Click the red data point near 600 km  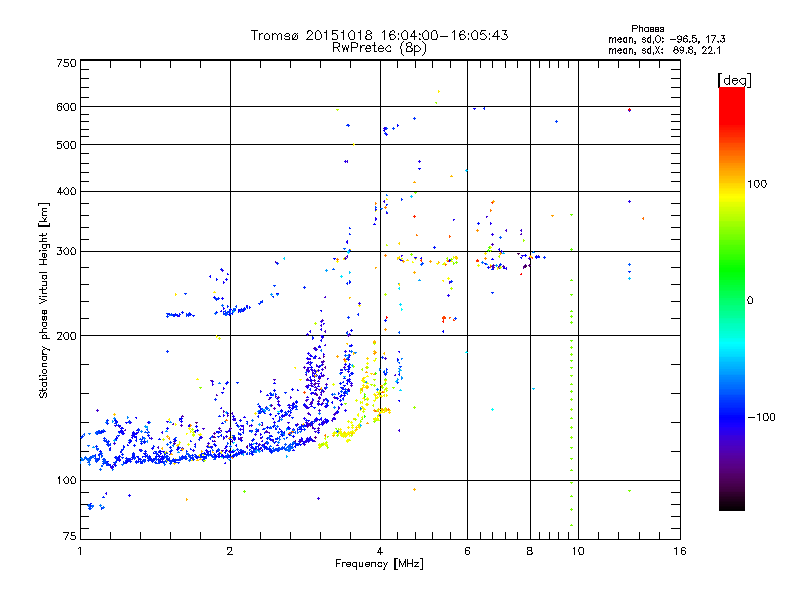[630, 110]
